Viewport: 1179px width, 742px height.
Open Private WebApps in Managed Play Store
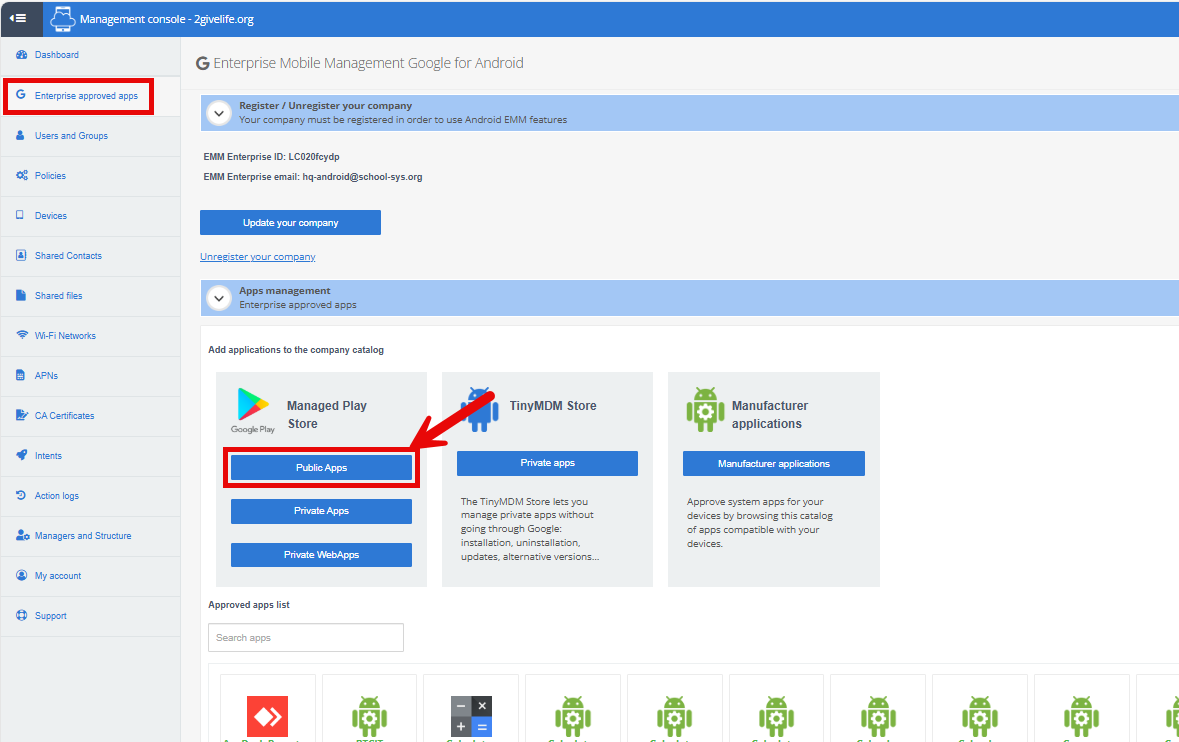coord(321,555)
